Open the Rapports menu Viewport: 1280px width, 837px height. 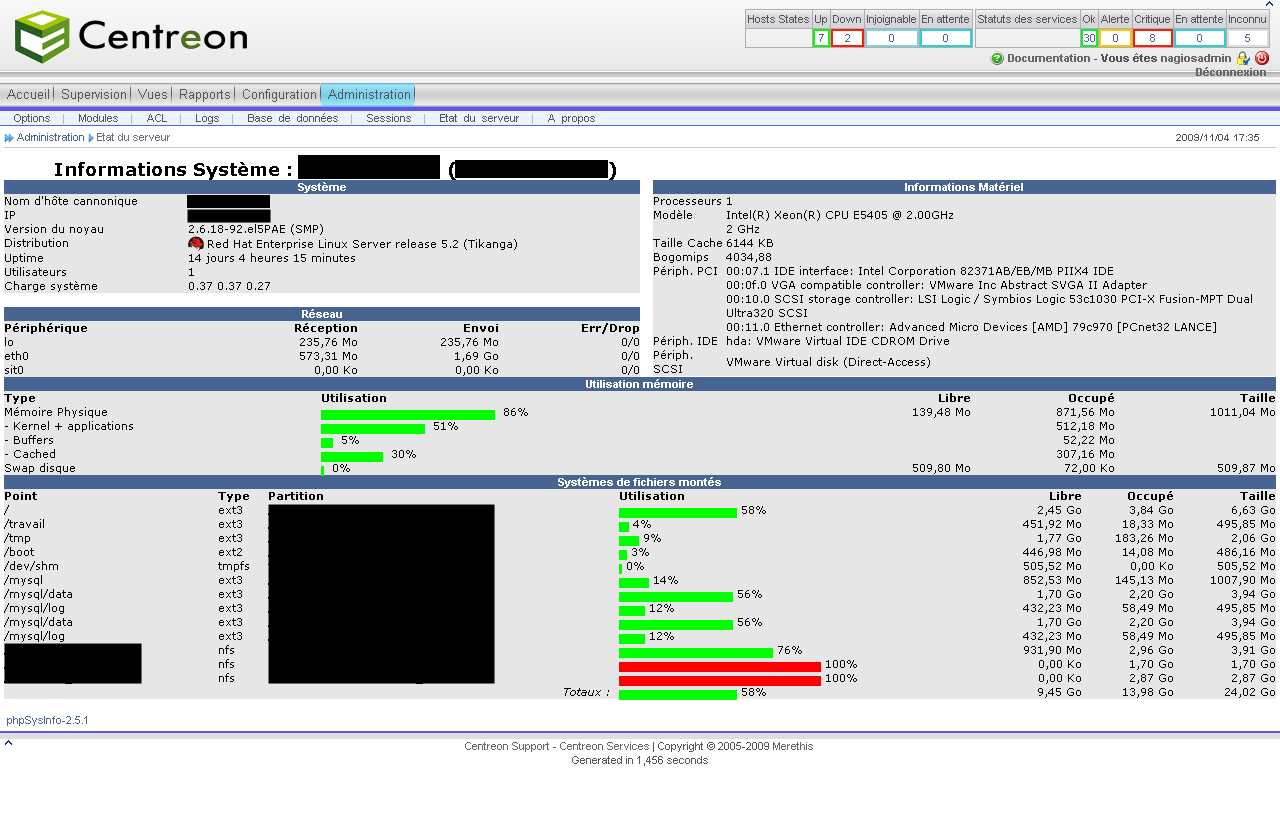(x=204, y=95)
